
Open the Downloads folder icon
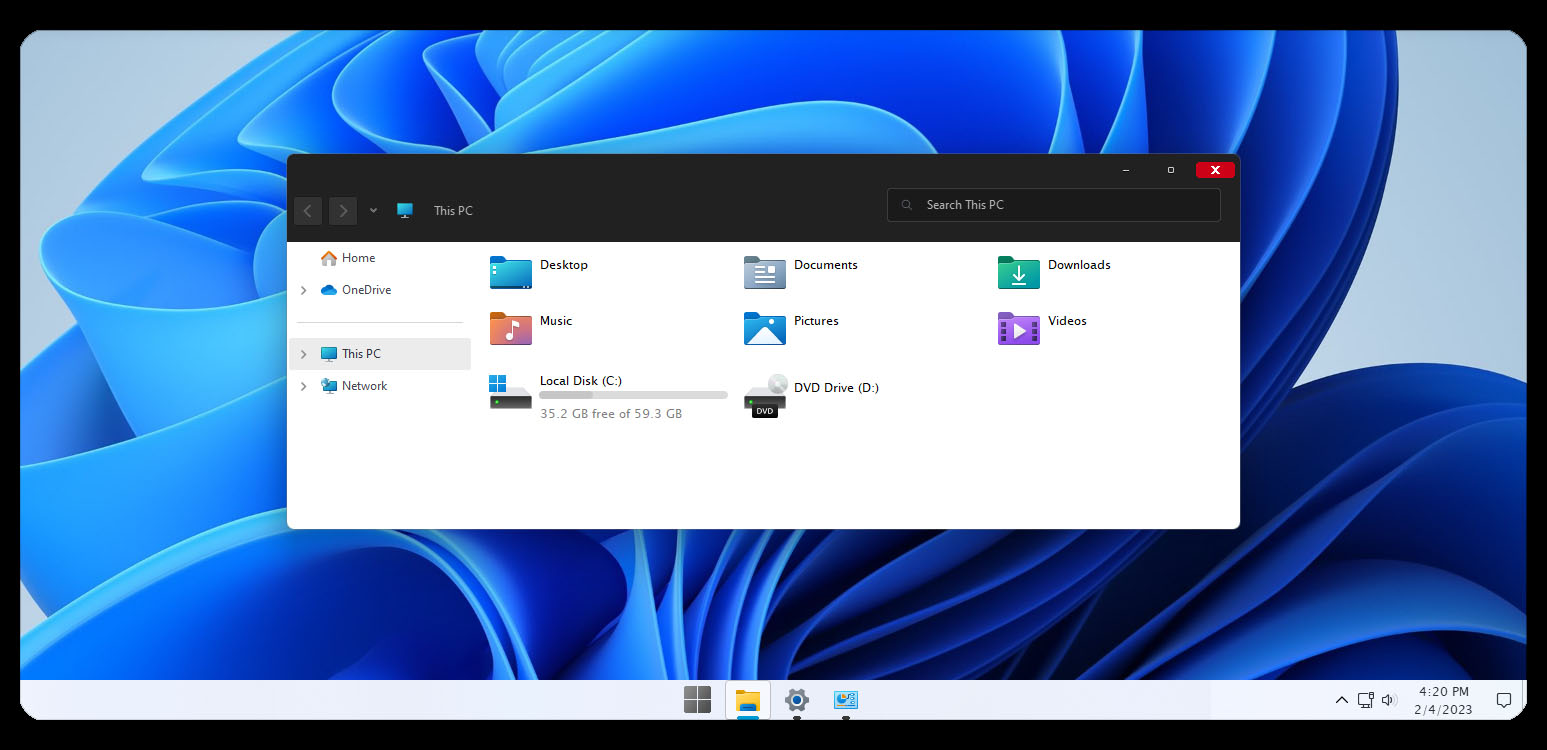1018,272
